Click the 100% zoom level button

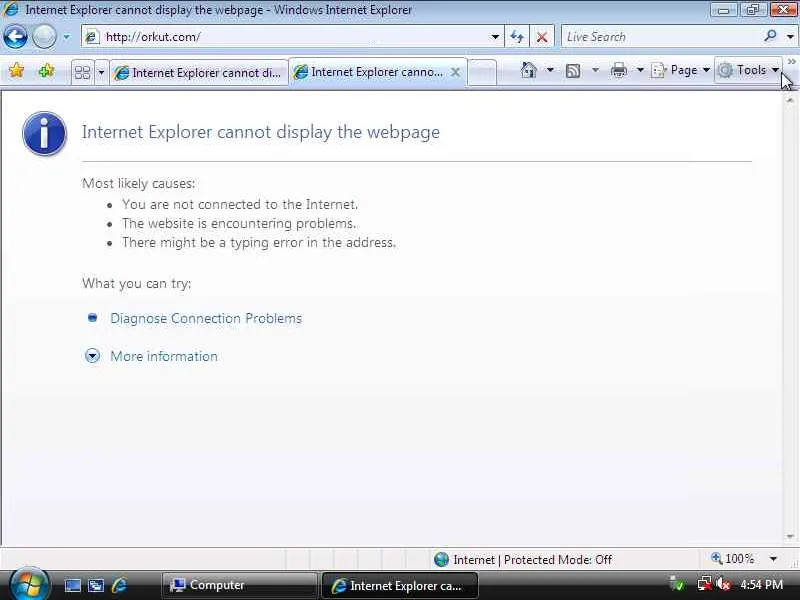[733, 559]
